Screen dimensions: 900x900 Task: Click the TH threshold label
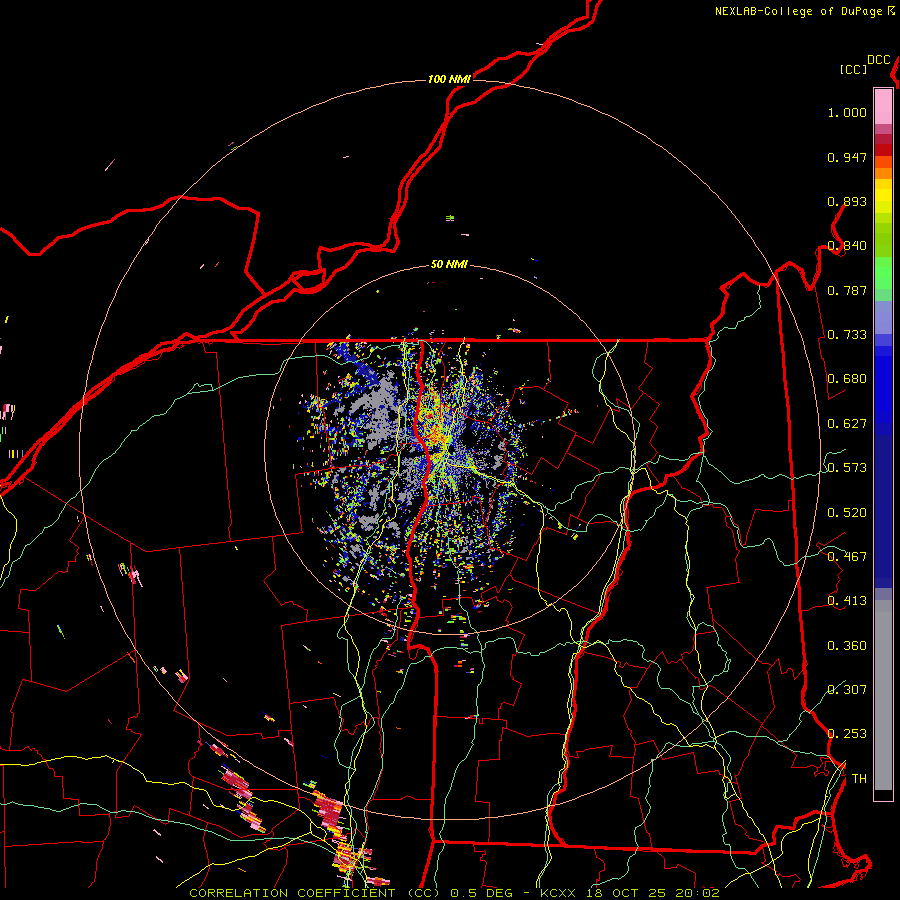pyautogui.click(x=859, y=778)
